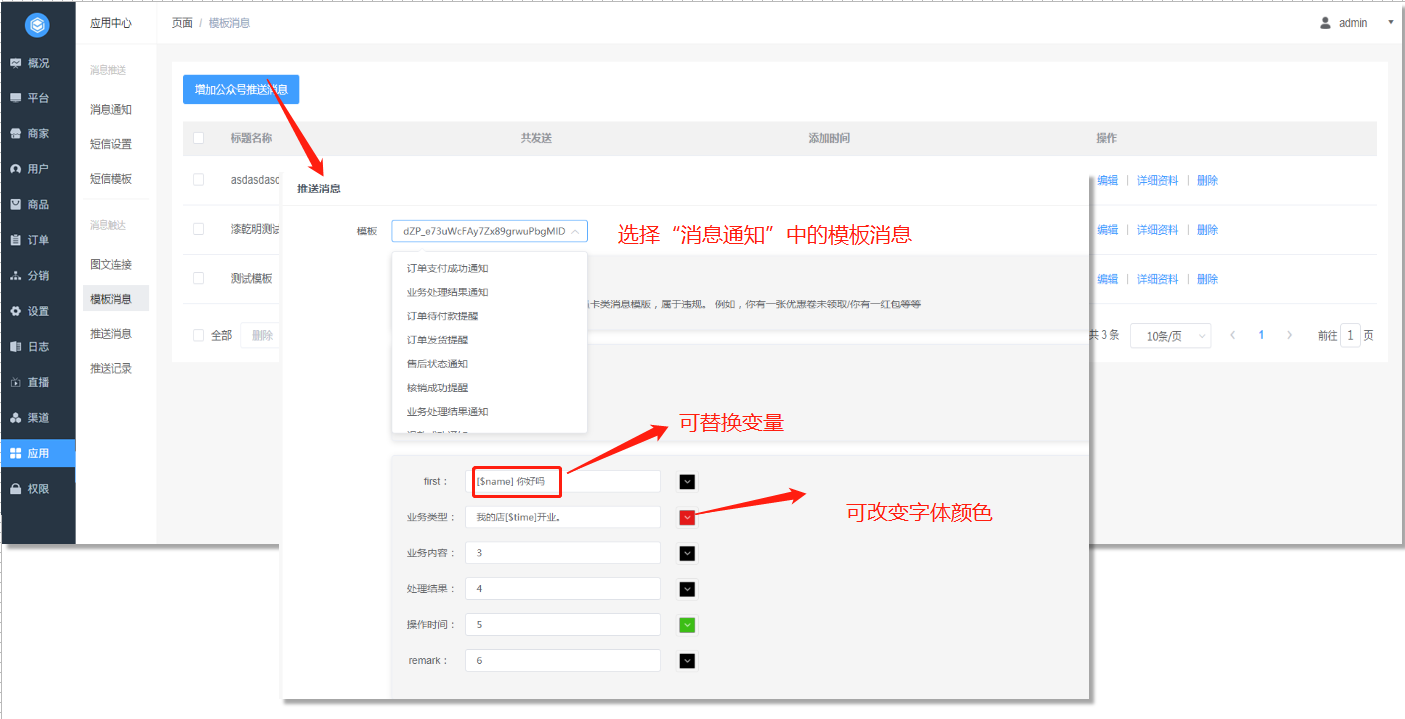Viewport: 1405px width, 719px height.
Task: Toggle the select-all header checkbox
Action: click(198, 138)
